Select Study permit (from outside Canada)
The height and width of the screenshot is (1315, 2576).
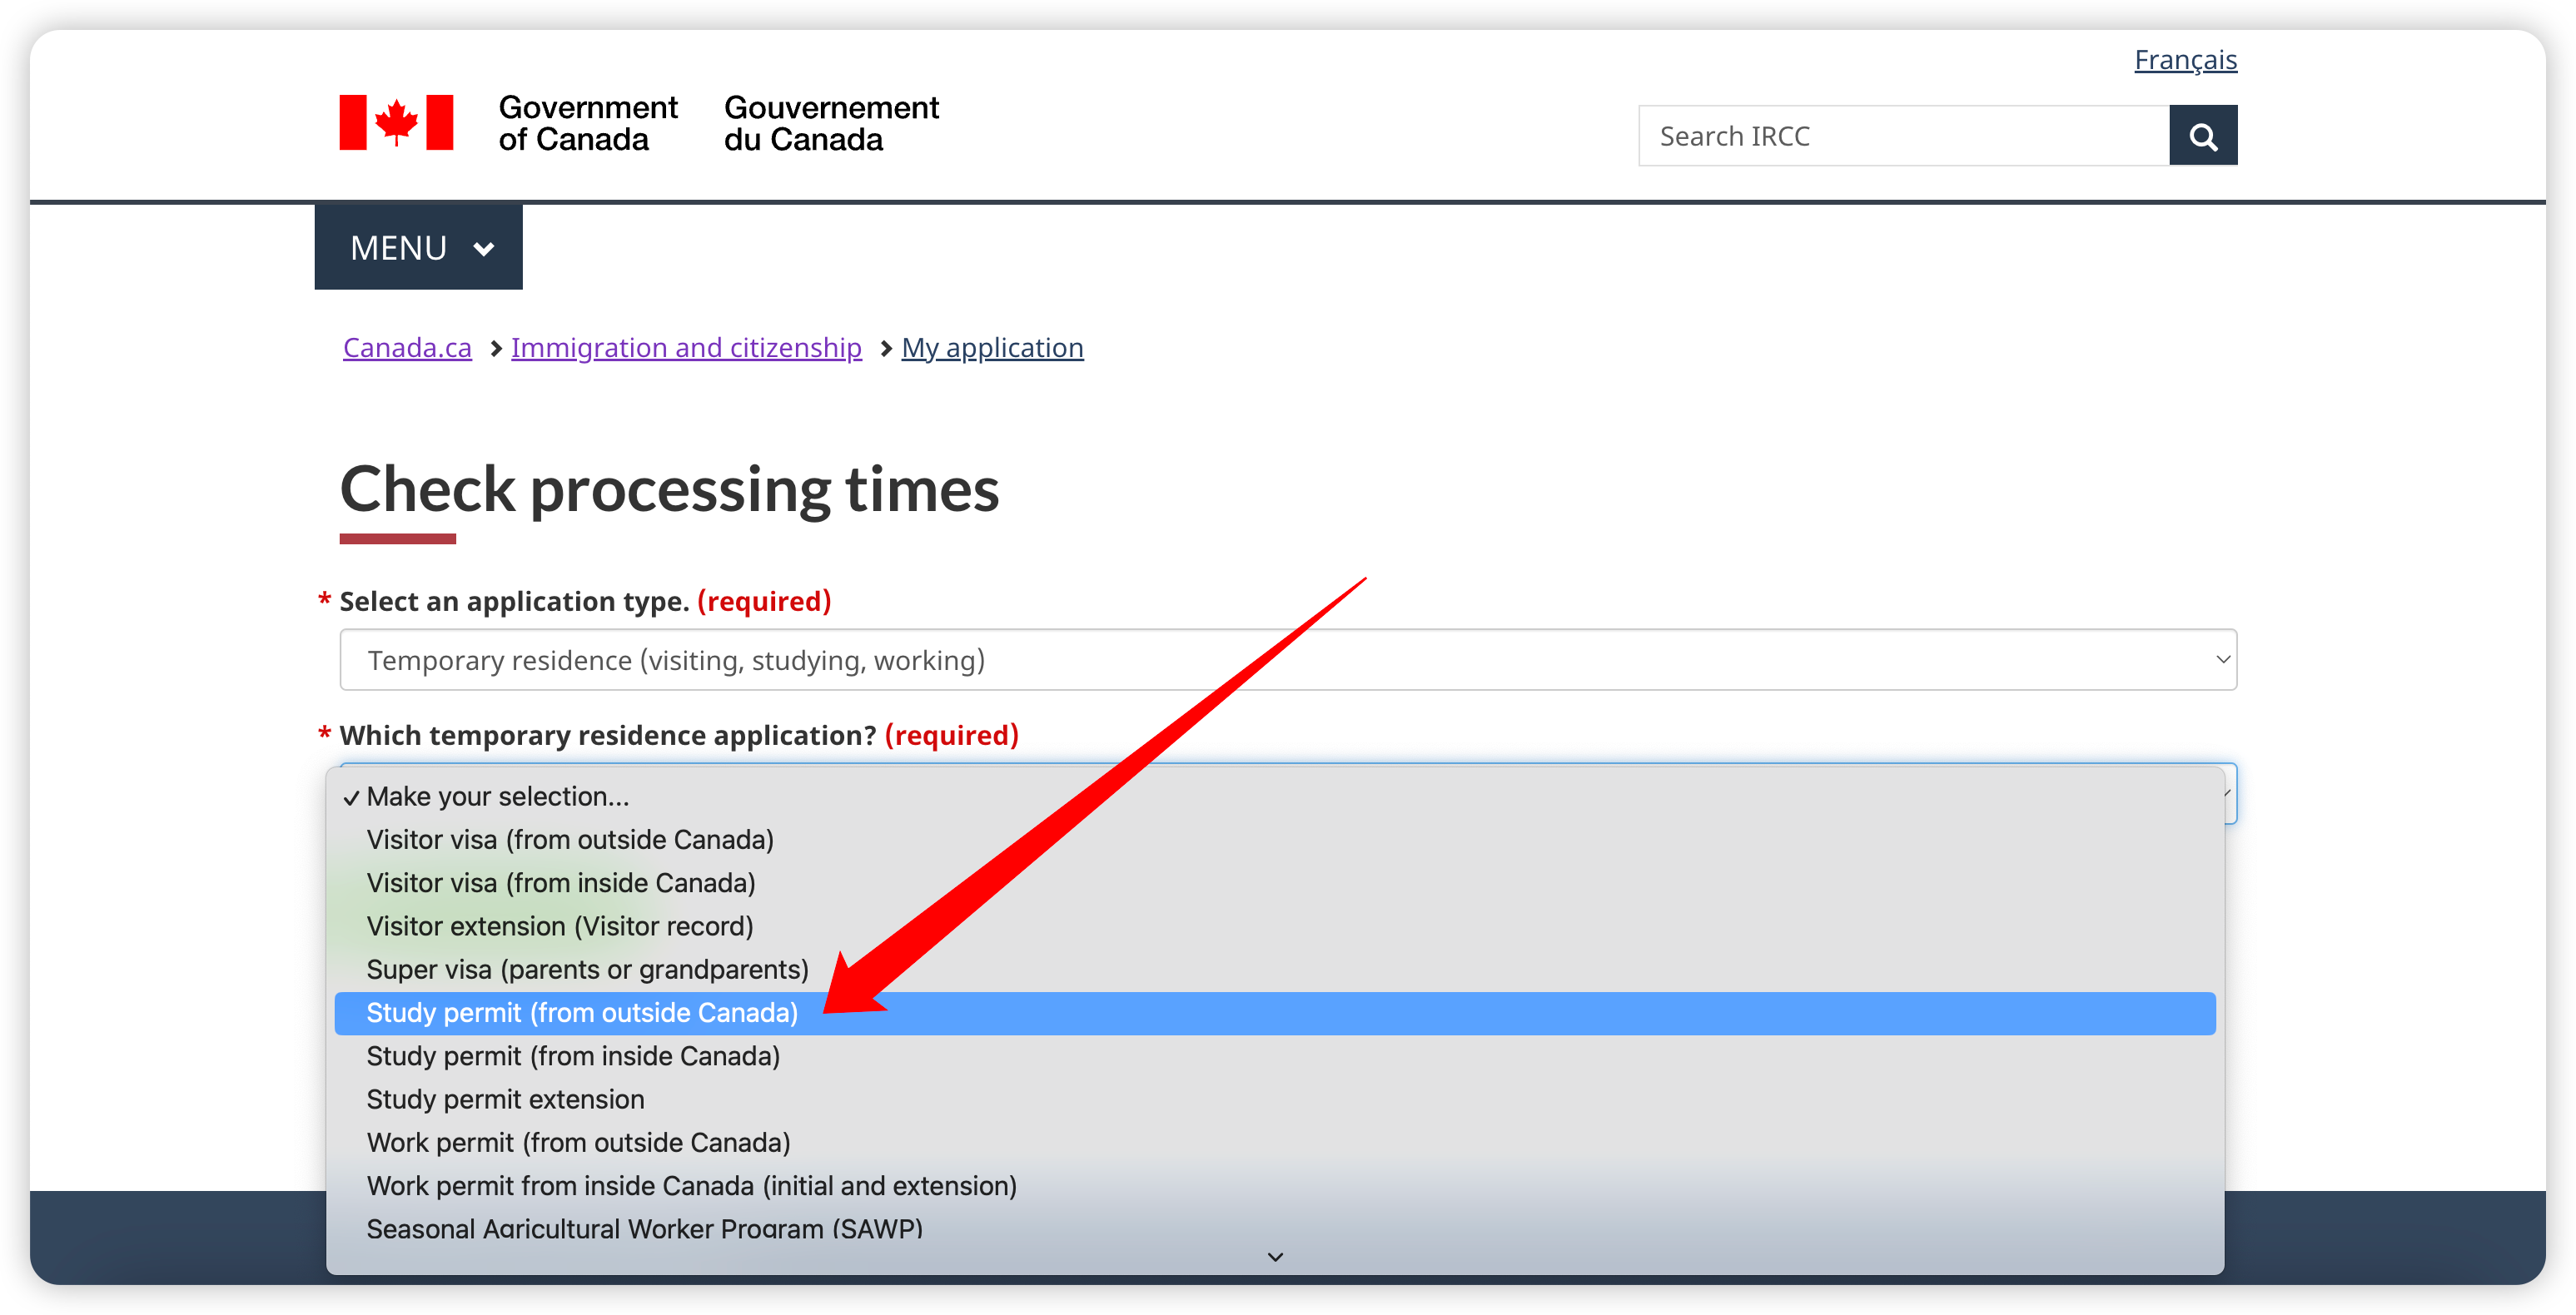point(1275,1012)
